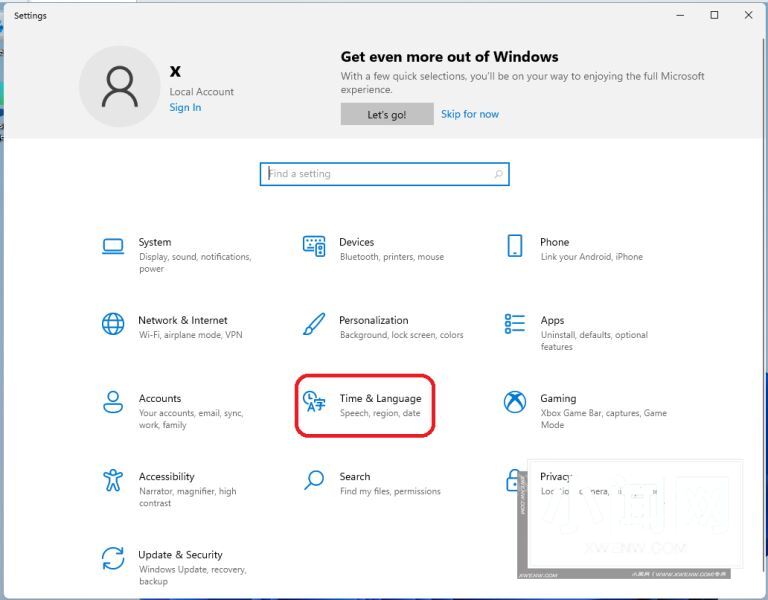This screenshot has height=600, width=768.
Task: Focus the Find a setting field
Action: click(x=384, y=174)
